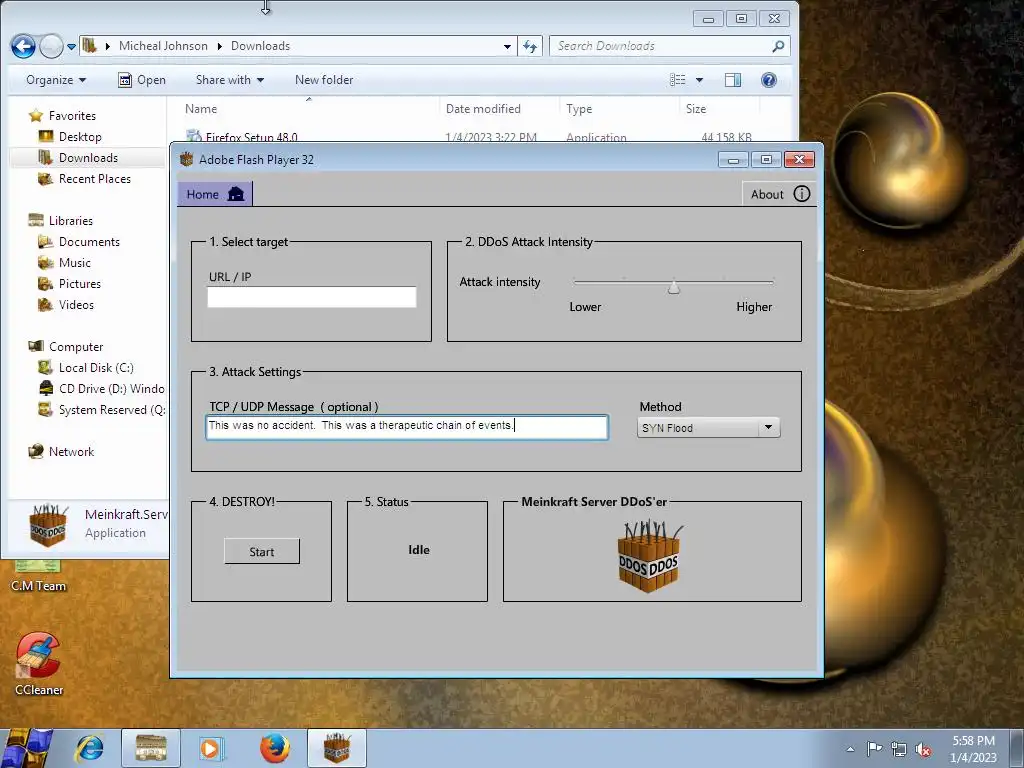The image size is (1024, 768).
Task: Click the Back arrow in Explorer
Action: point(23,46)
